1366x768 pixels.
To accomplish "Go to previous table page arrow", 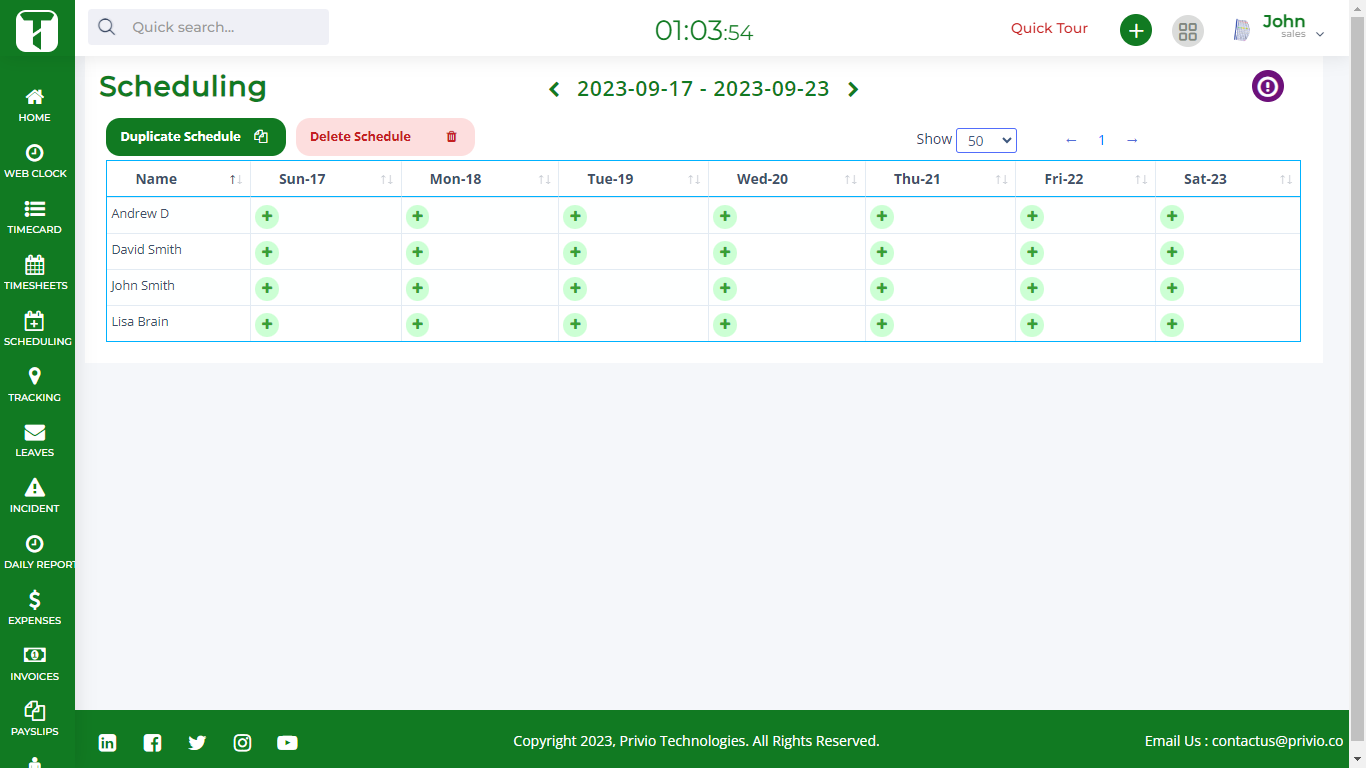I will 1071,140.
